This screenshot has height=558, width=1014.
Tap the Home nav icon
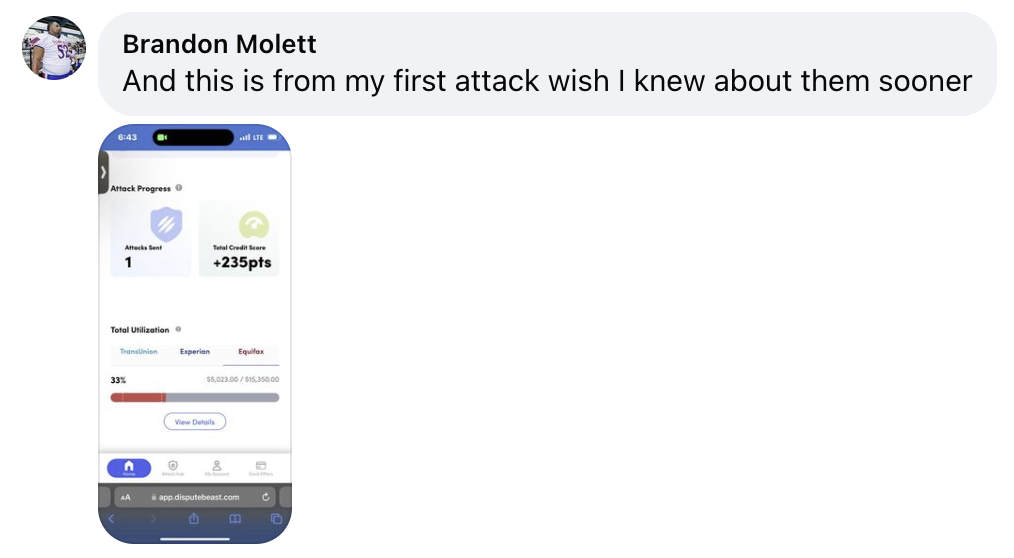point(129,468)
